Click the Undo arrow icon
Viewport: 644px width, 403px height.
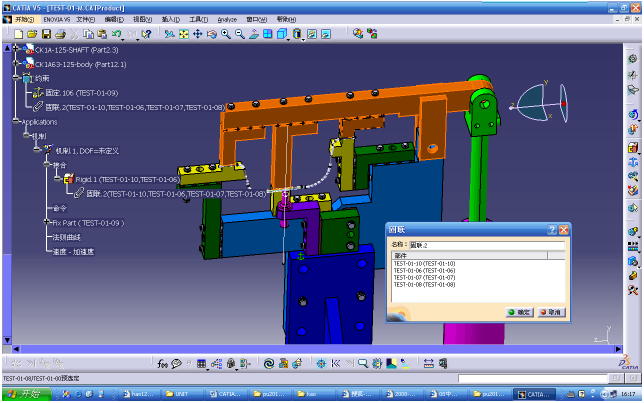tap(117, 34)
